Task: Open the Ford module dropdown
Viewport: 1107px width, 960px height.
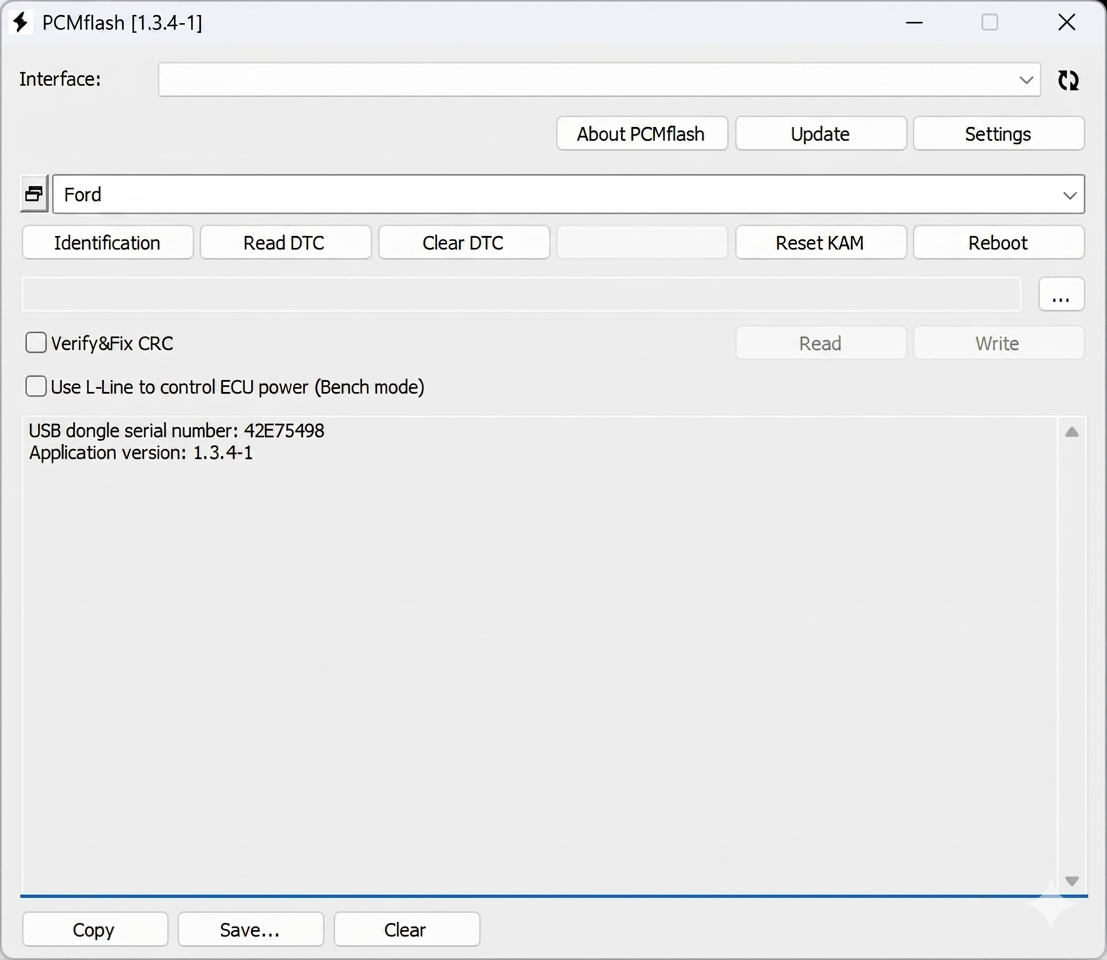Action: click(x=1070, y=195)
